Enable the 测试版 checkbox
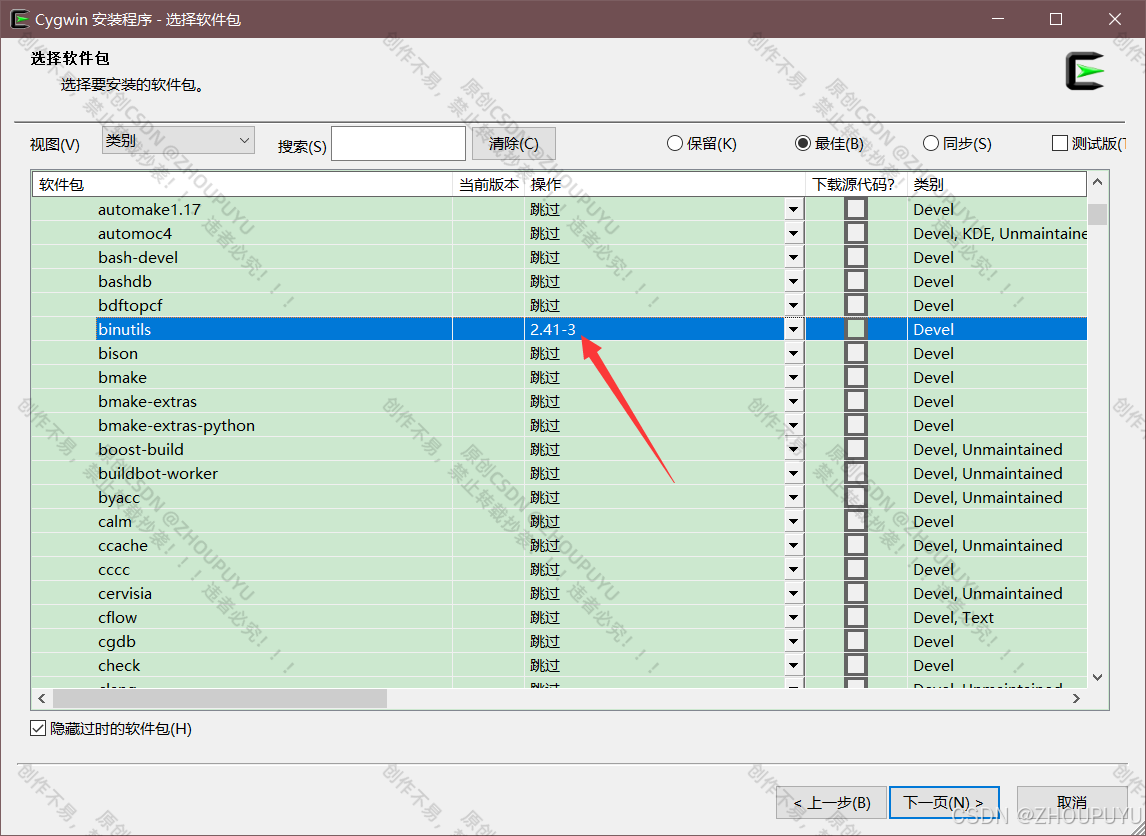The width and height of the screenshot is (1146, 836). click(x=1060, y=143)
